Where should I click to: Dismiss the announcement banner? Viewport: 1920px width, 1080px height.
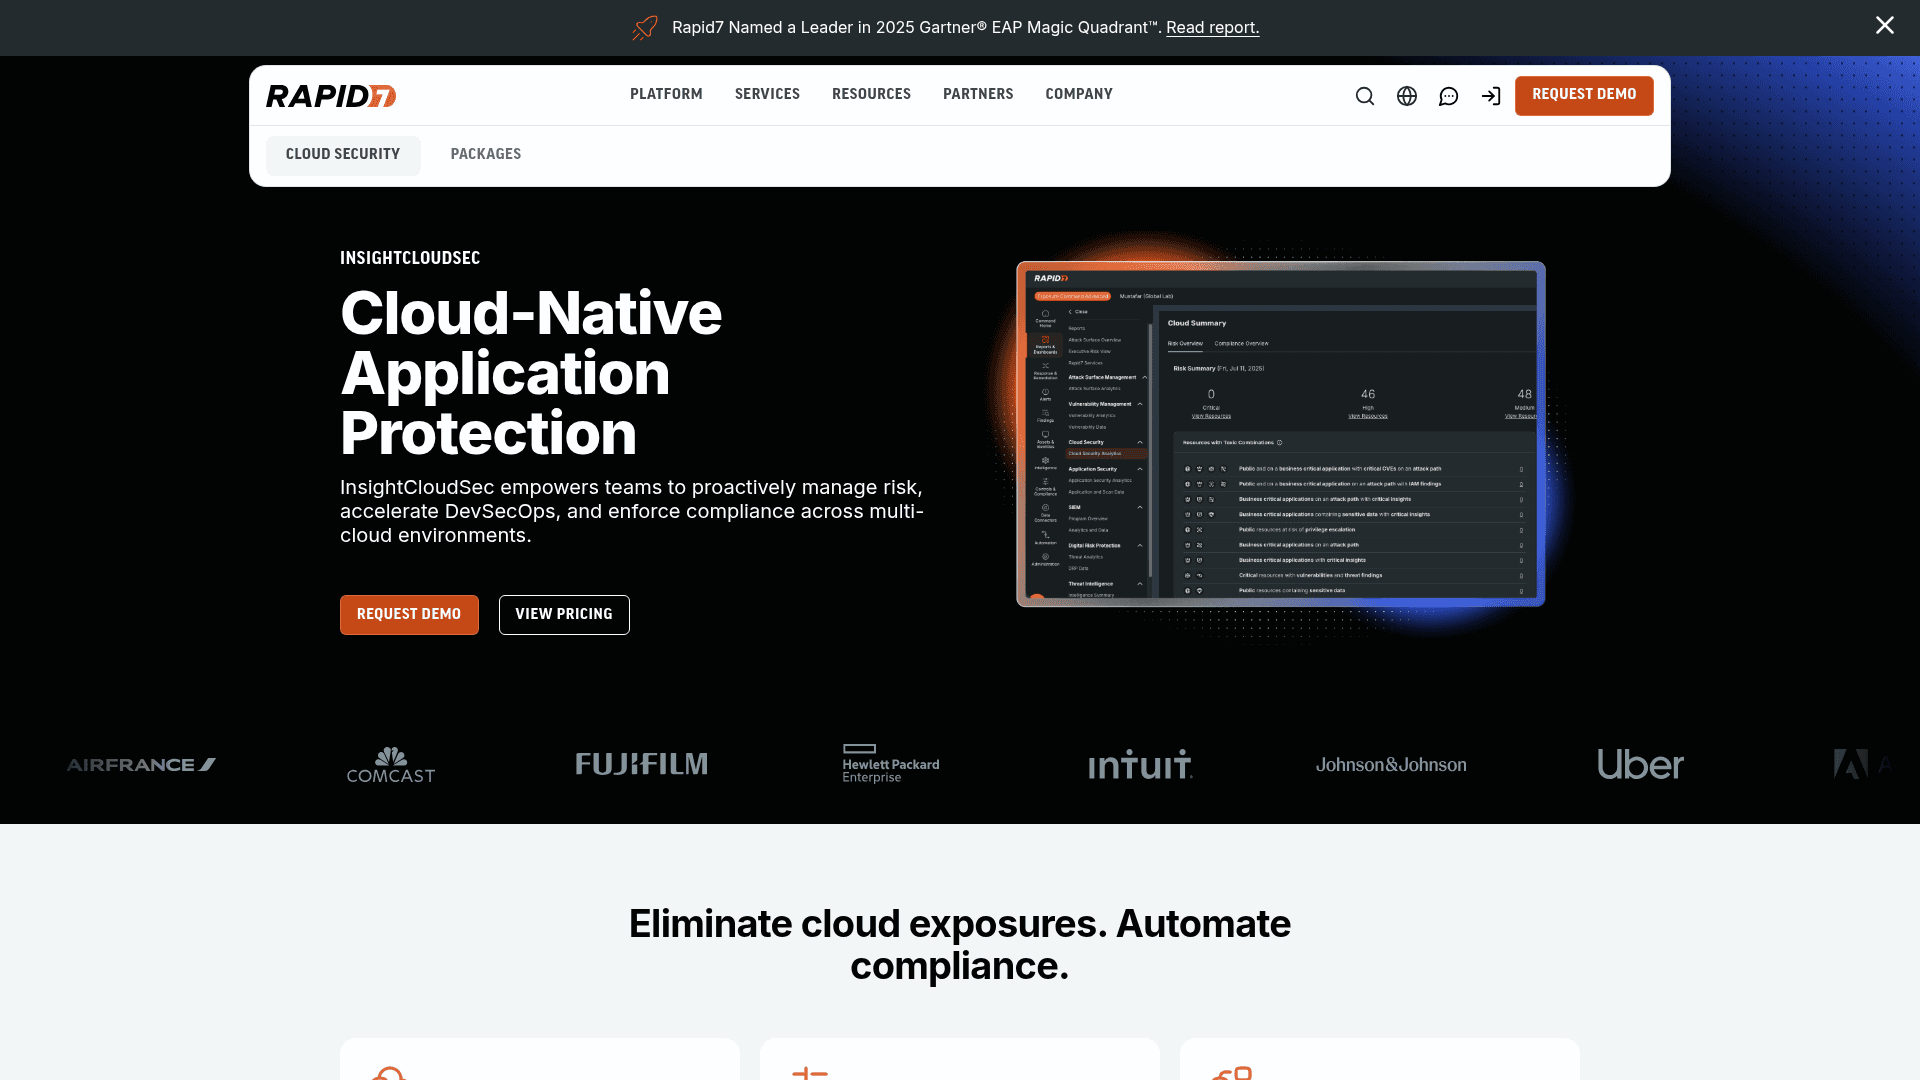click(x=1885, y=25)
